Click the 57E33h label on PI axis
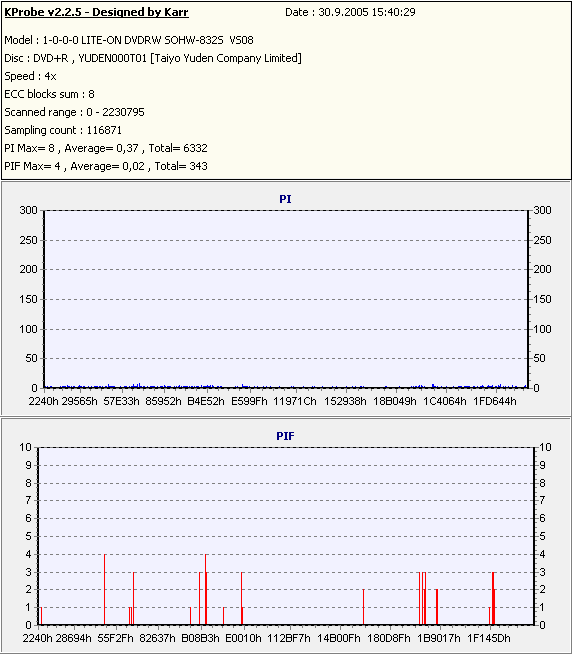 pos(121,401)
